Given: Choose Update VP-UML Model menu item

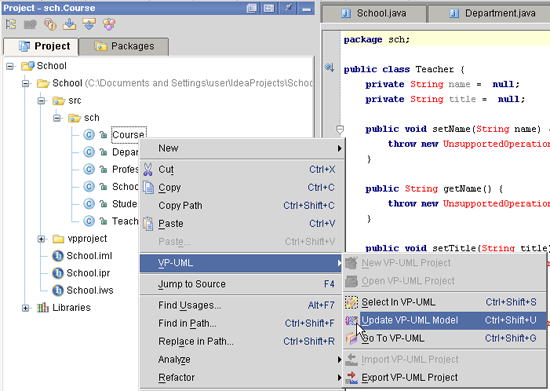Looking at the screenshot, I should [445, 320].
